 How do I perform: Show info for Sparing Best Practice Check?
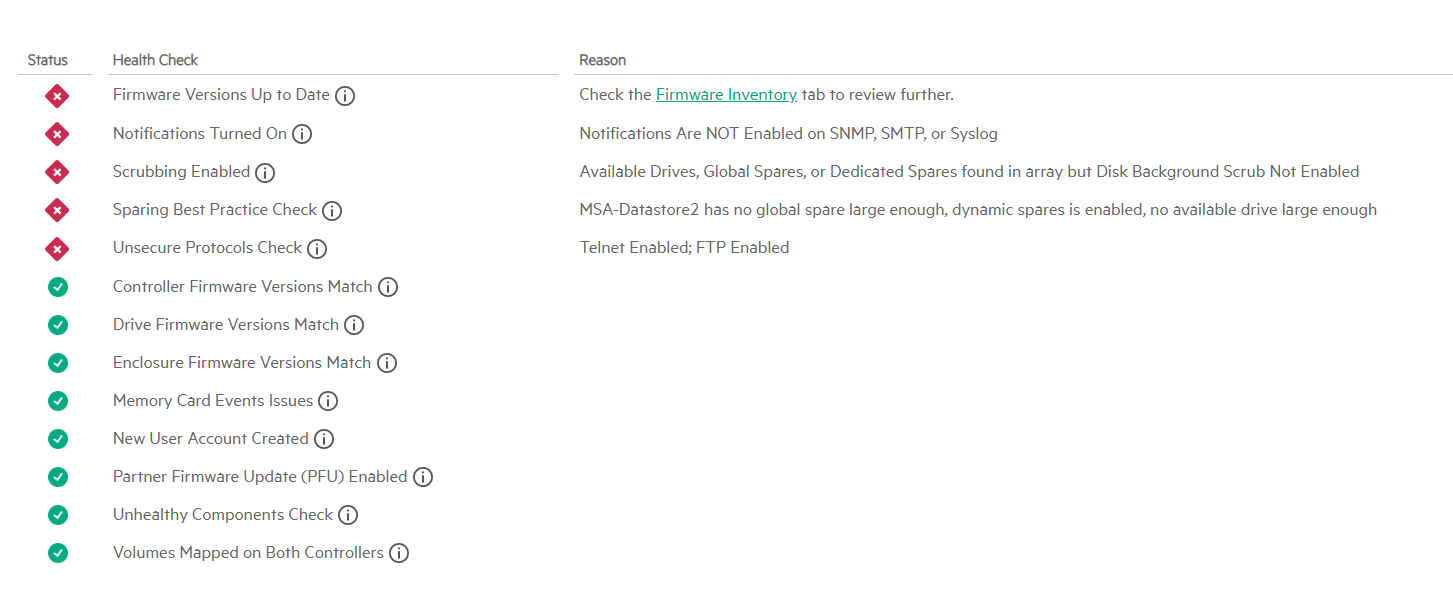[x=332, y=211]
